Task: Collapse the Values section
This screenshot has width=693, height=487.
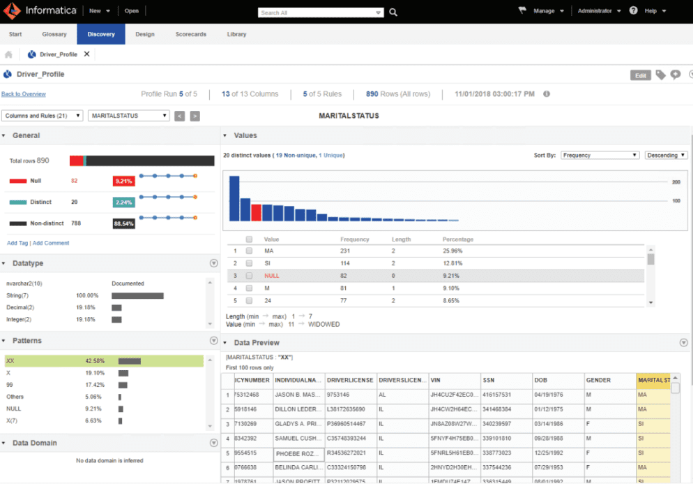Action: 225,136
